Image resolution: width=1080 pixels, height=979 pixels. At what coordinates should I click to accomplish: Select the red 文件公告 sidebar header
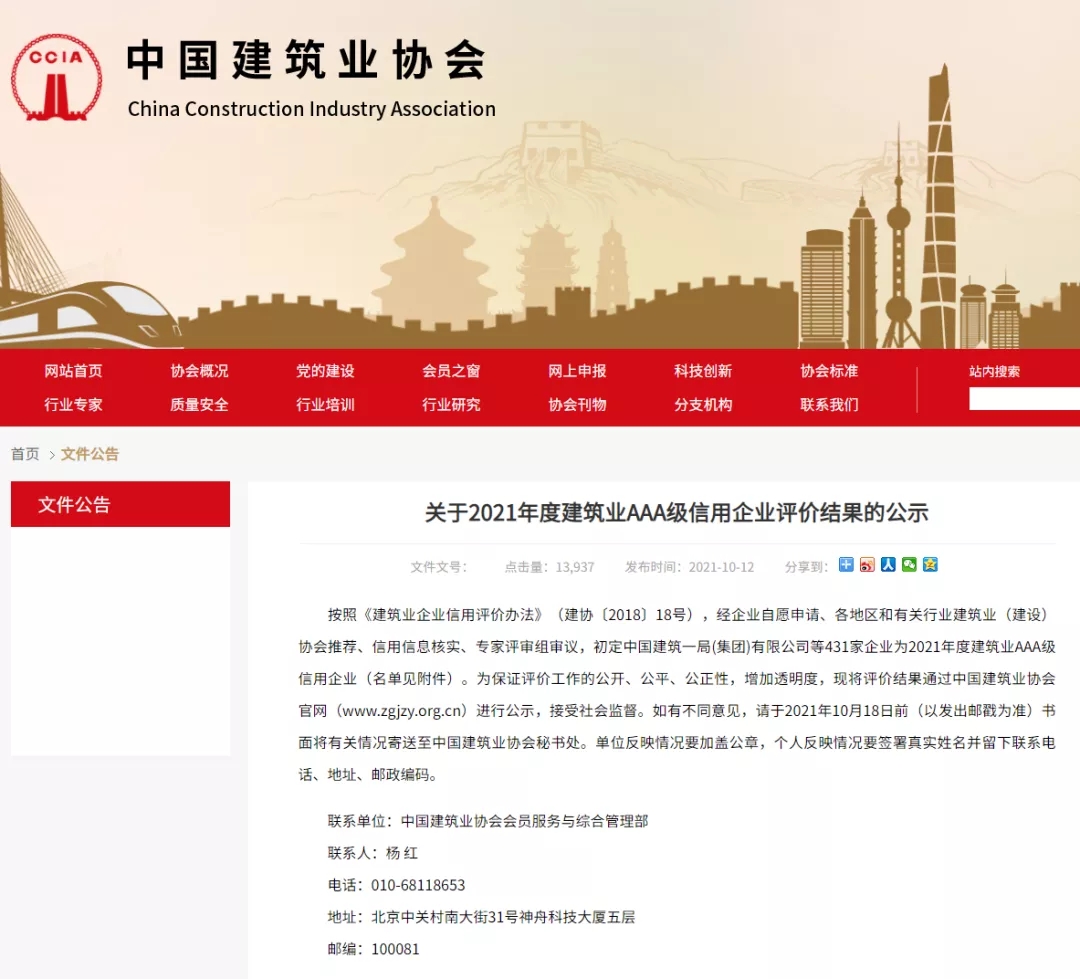tap(121, 504)
